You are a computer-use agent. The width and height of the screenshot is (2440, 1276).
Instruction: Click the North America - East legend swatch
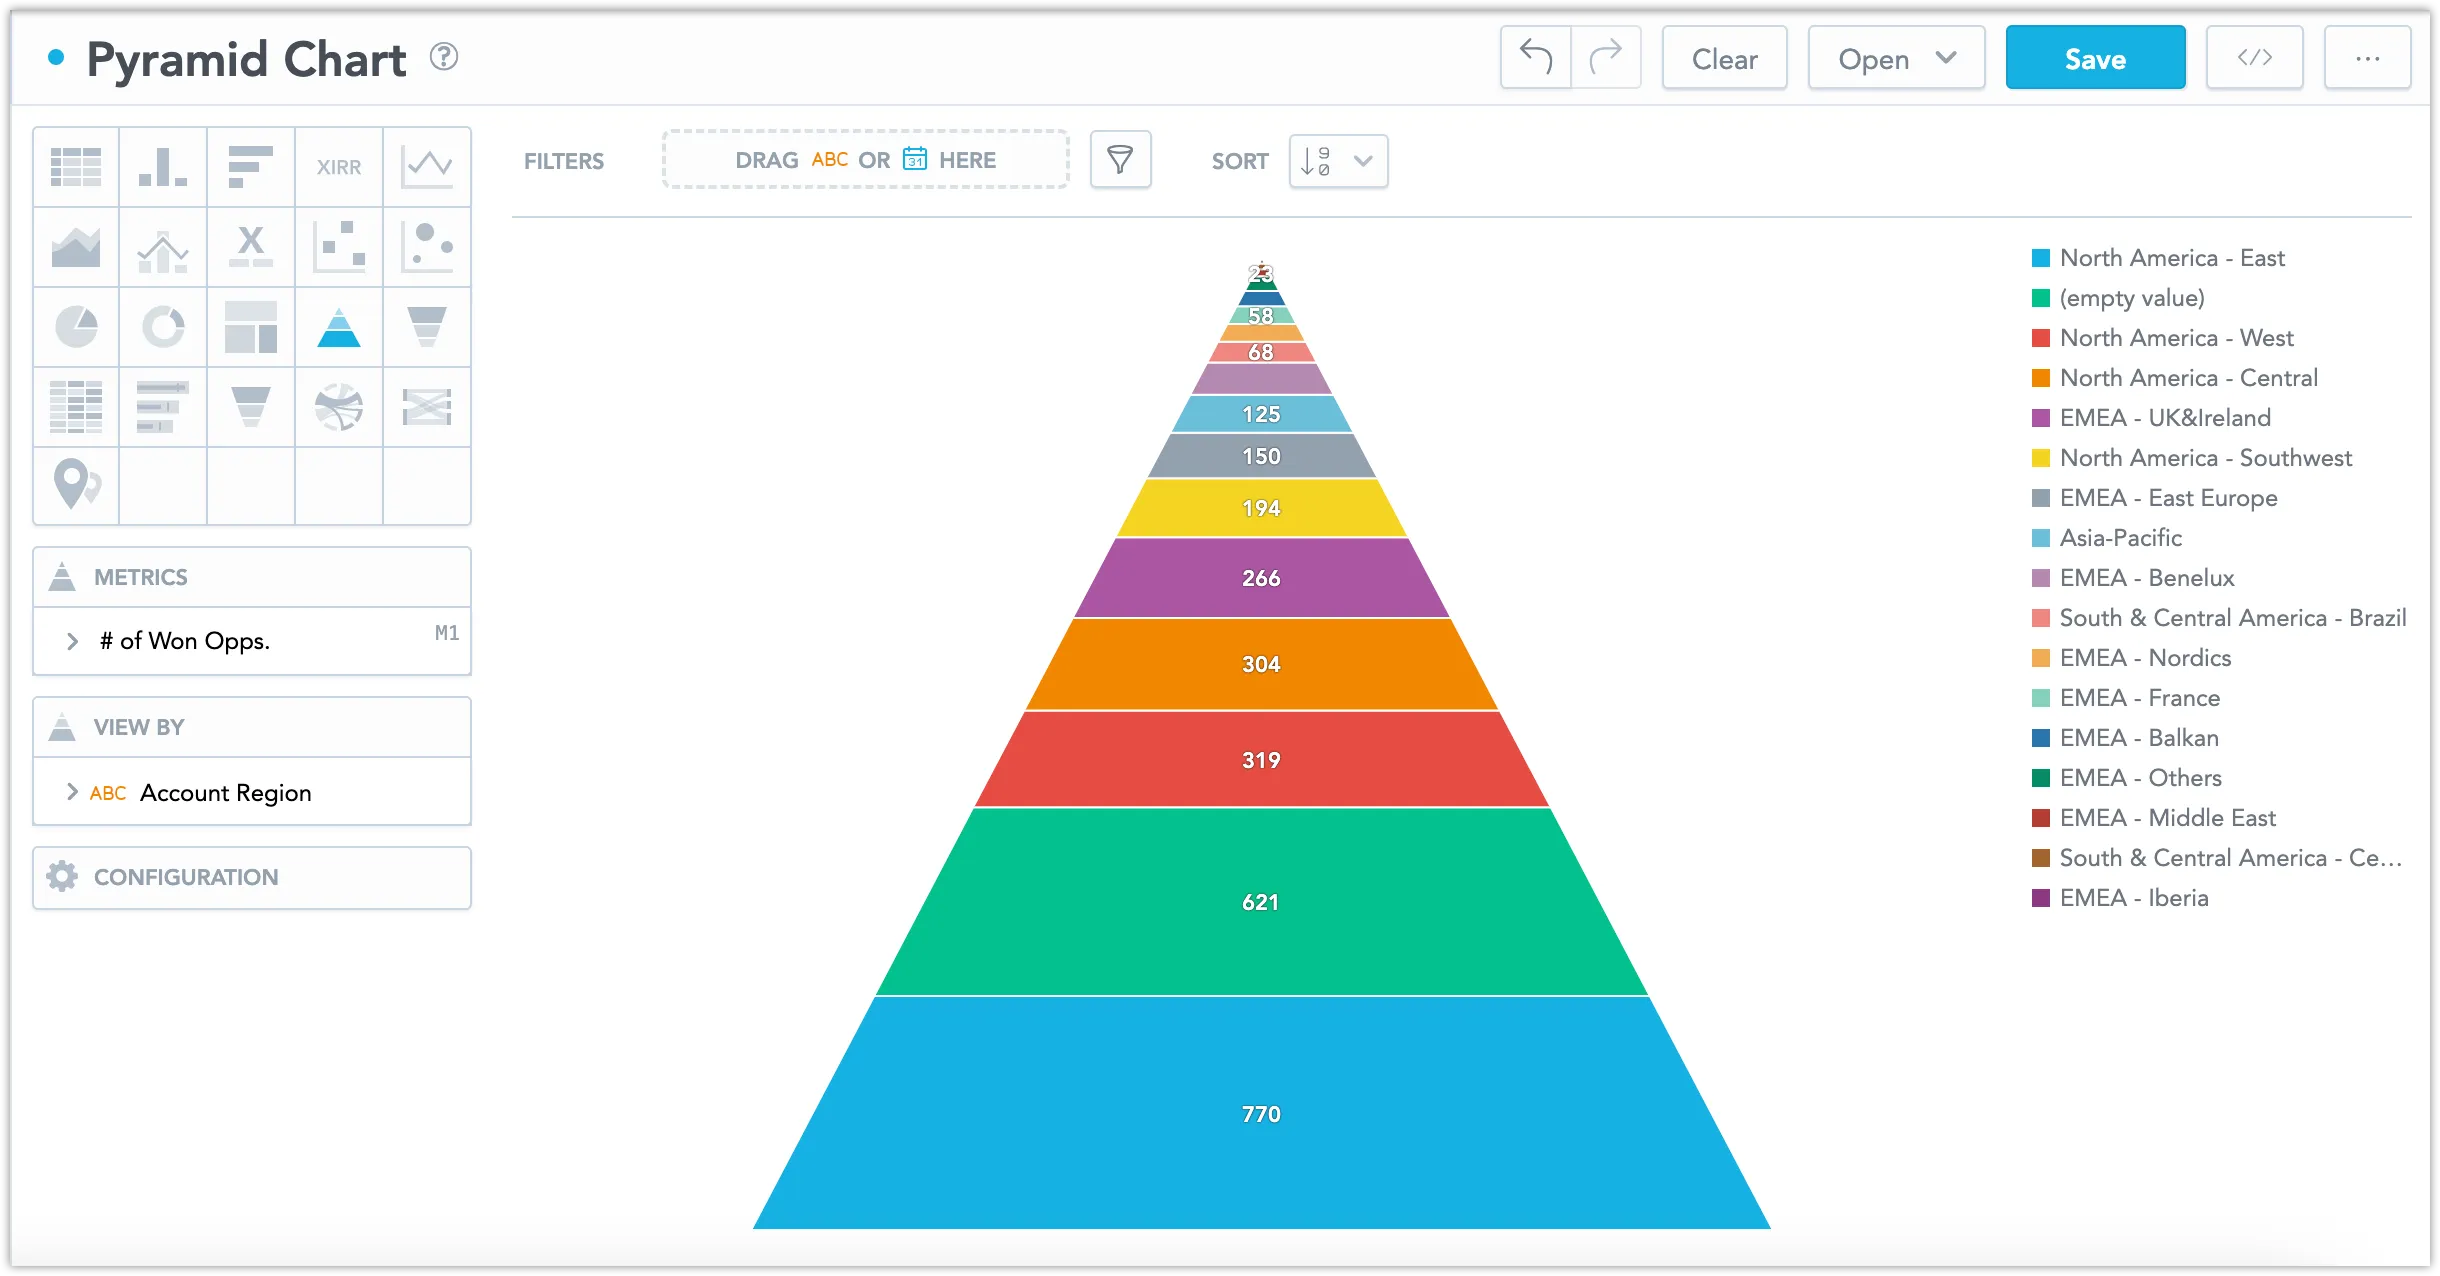[x=2041, y=257]
